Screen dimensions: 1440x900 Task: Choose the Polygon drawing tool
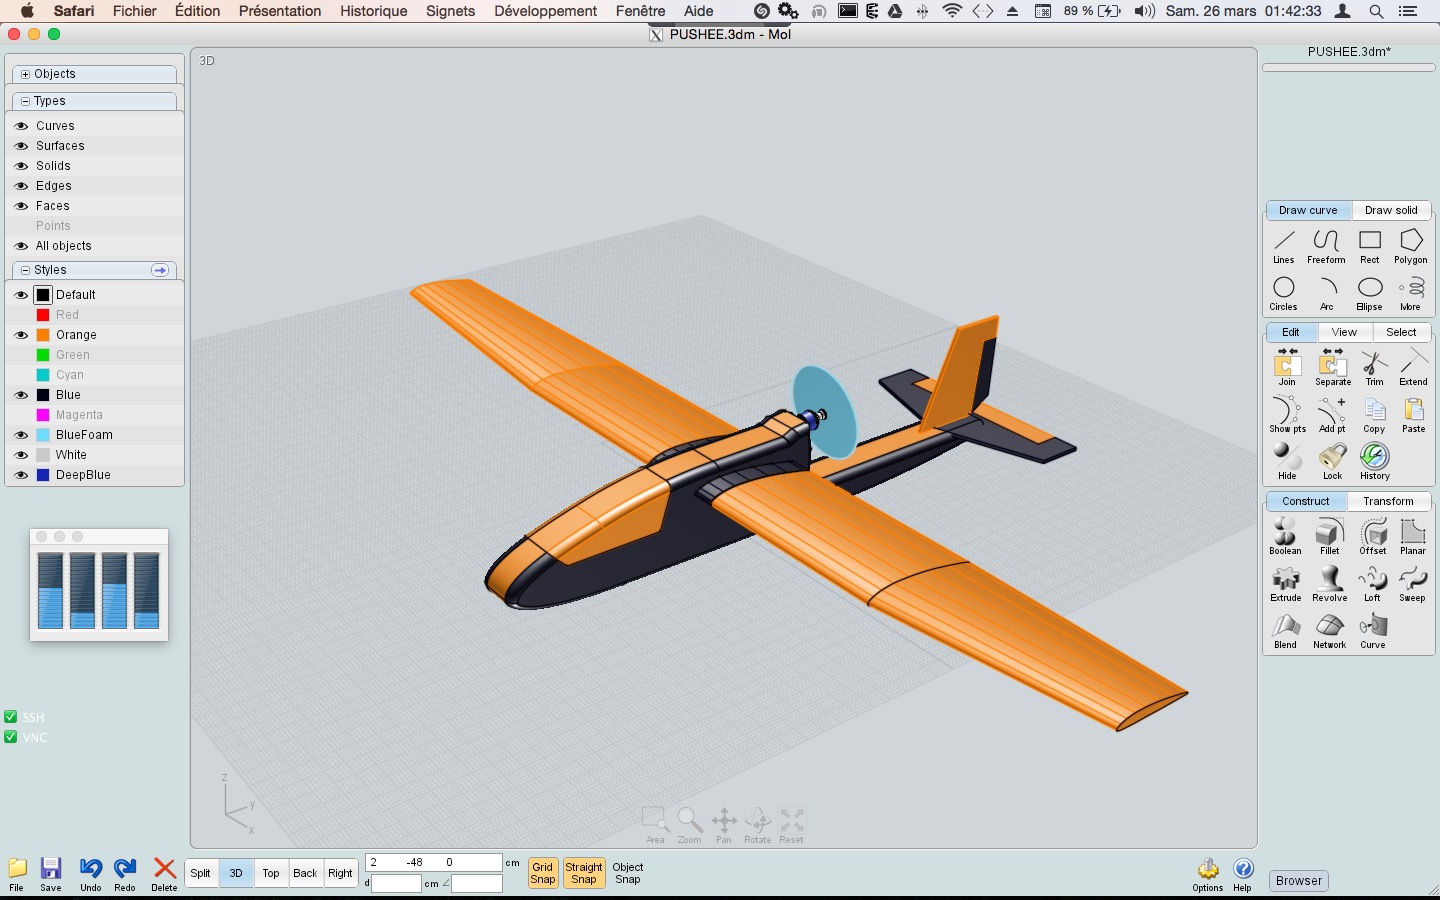[1410, 242]
